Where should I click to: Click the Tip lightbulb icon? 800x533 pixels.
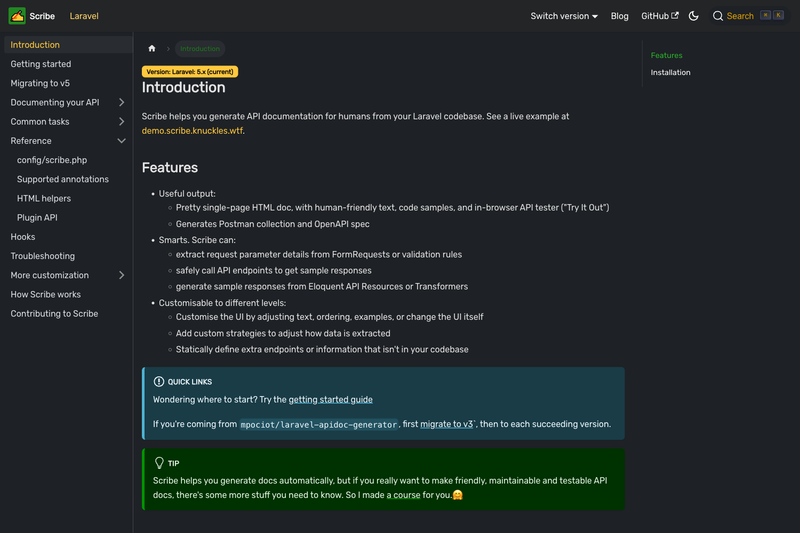(x=159, y=463)
